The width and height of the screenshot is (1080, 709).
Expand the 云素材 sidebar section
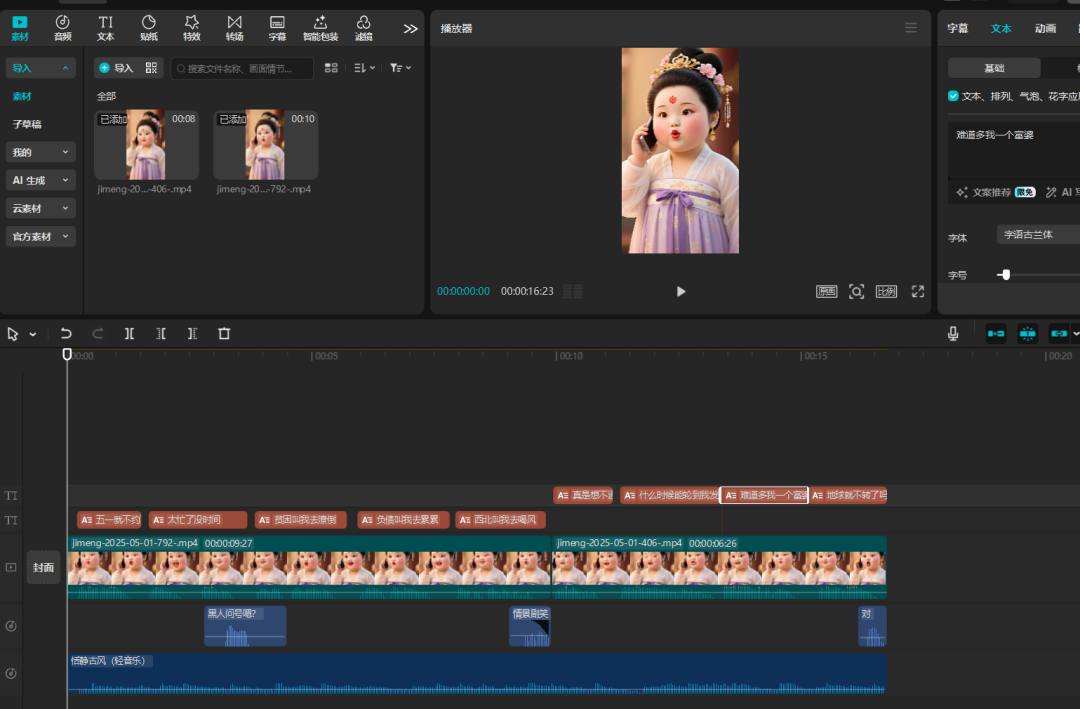40,208
